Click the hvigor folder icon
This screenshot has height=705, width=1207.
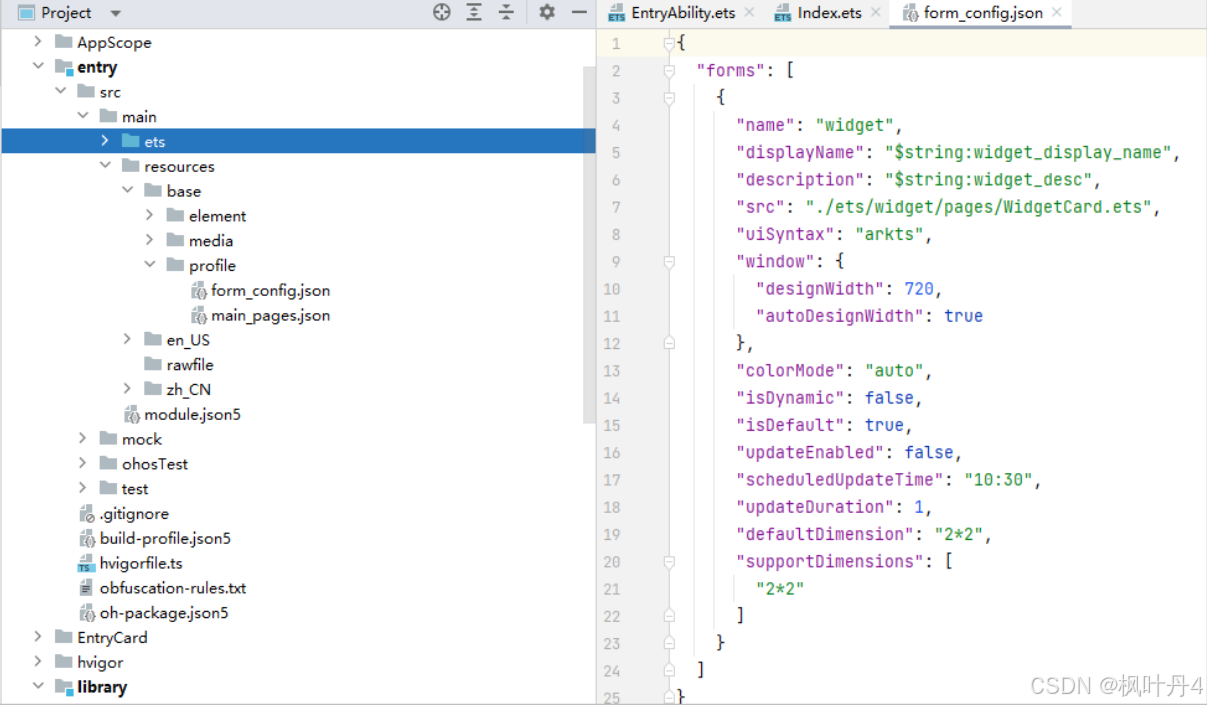pyautogui.click(x=64, y=663)
